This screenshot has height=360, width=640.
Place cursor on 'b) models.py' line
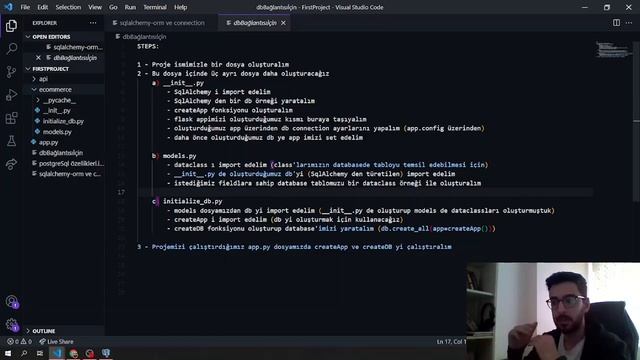coord(174,156)
